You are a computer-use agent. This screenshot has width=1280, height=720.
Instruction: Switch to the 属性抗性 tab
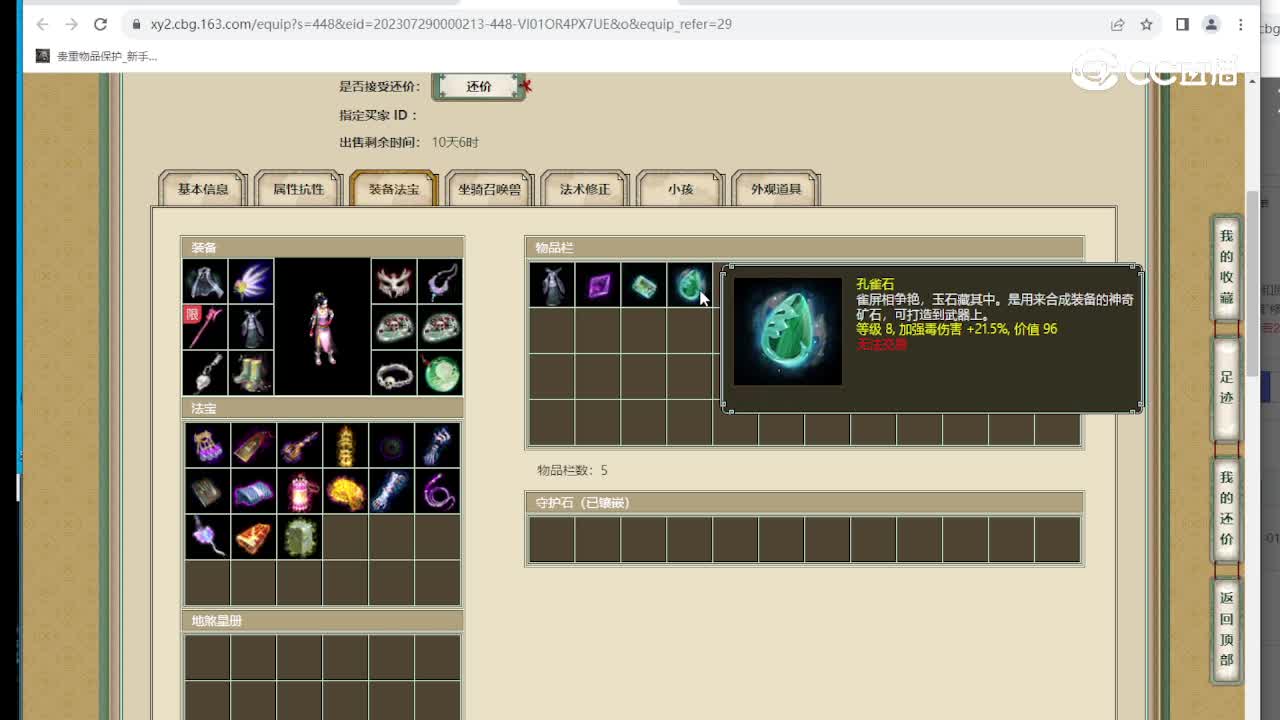click(x=299, y=189)
